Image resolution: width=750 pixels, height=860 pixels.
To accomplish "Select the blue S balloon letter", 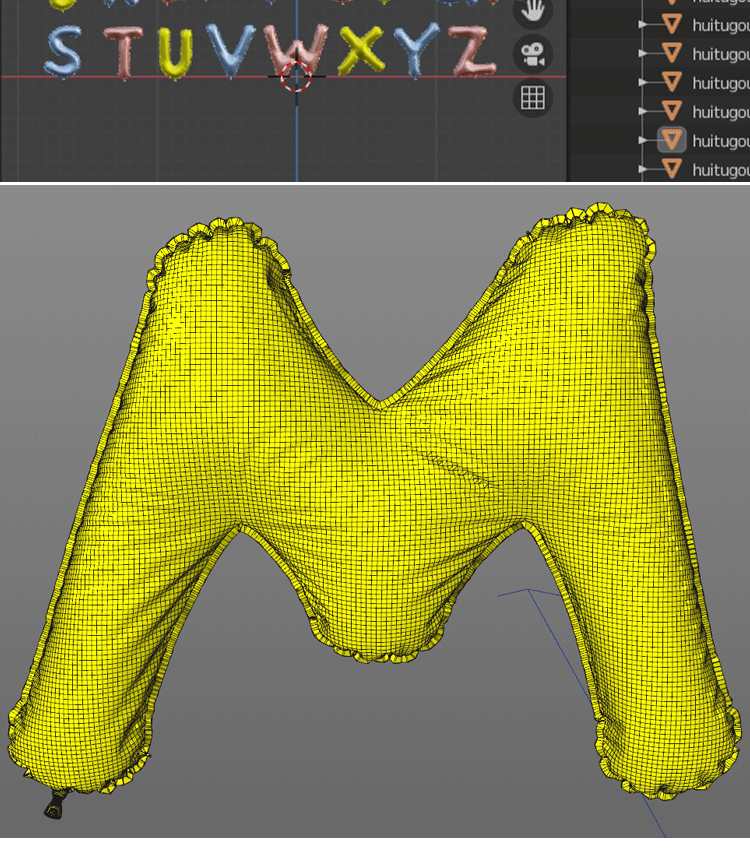I will 64,52.
